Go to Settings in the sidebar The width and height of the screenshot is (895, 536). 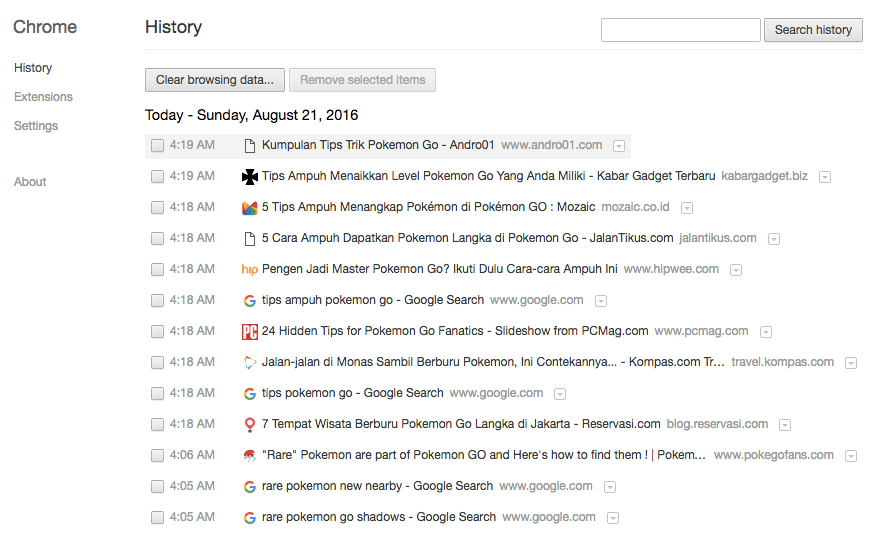coord(36,126)
